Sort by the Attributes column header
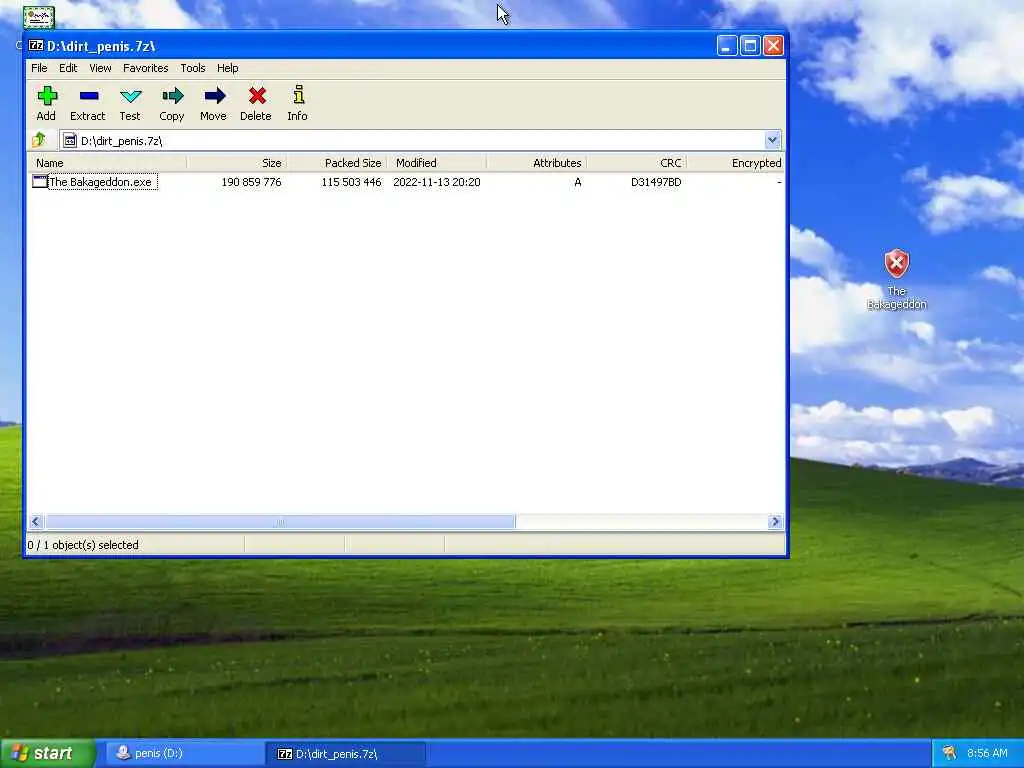This screenshot has width=1024, height=768. point(536,163)
